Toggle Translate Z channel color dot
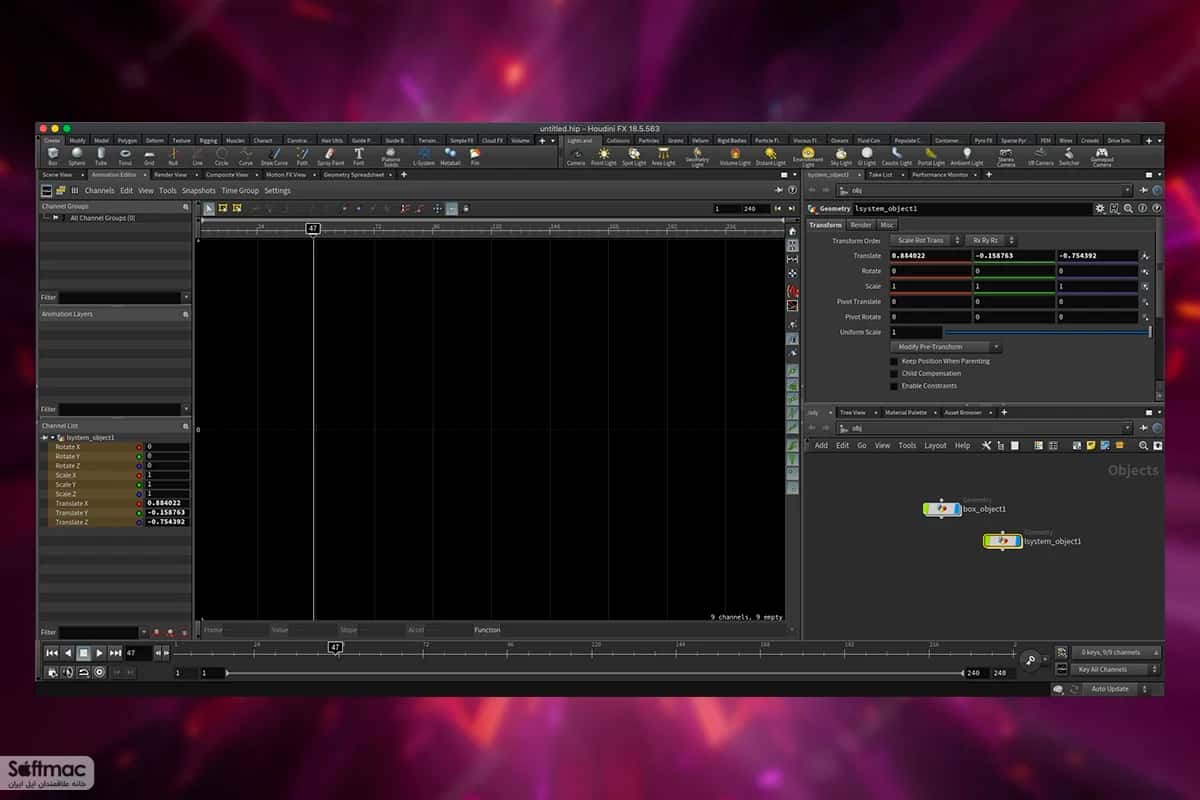This screenshot has width=1200, height=800. 138,522
